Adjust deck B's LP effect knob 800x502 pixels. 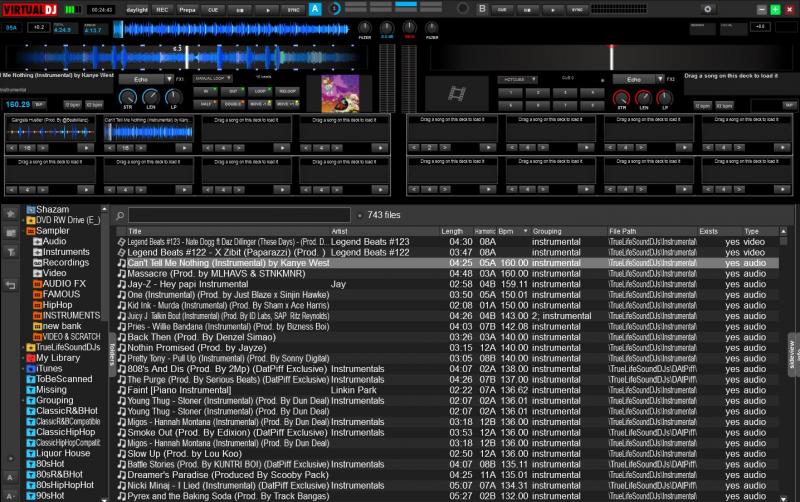tap(664, 97)
